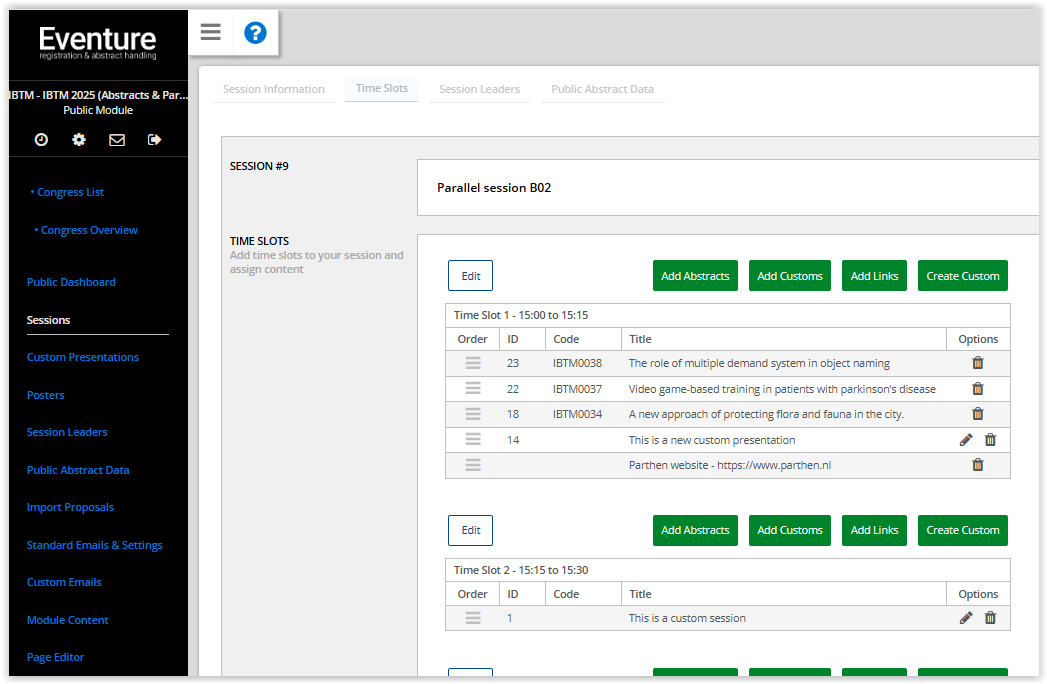Go to Custom Presentations in sidebar

(x=83, y=357)
